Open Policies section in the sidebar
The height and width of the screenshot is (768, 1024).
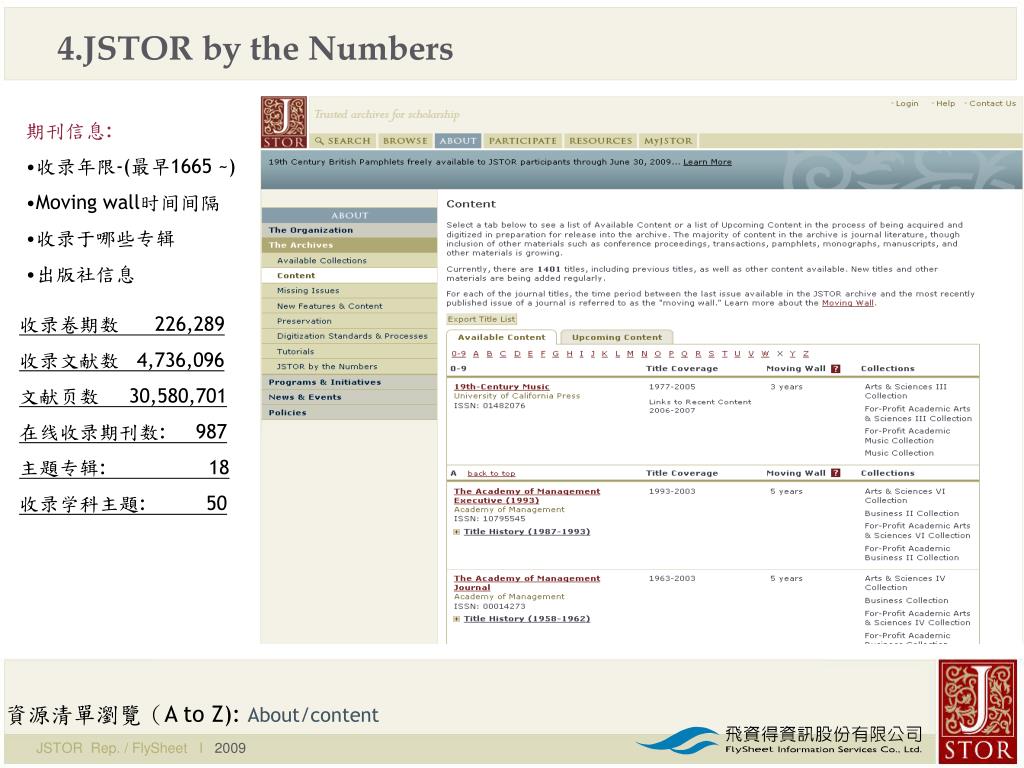coord(349,413)
